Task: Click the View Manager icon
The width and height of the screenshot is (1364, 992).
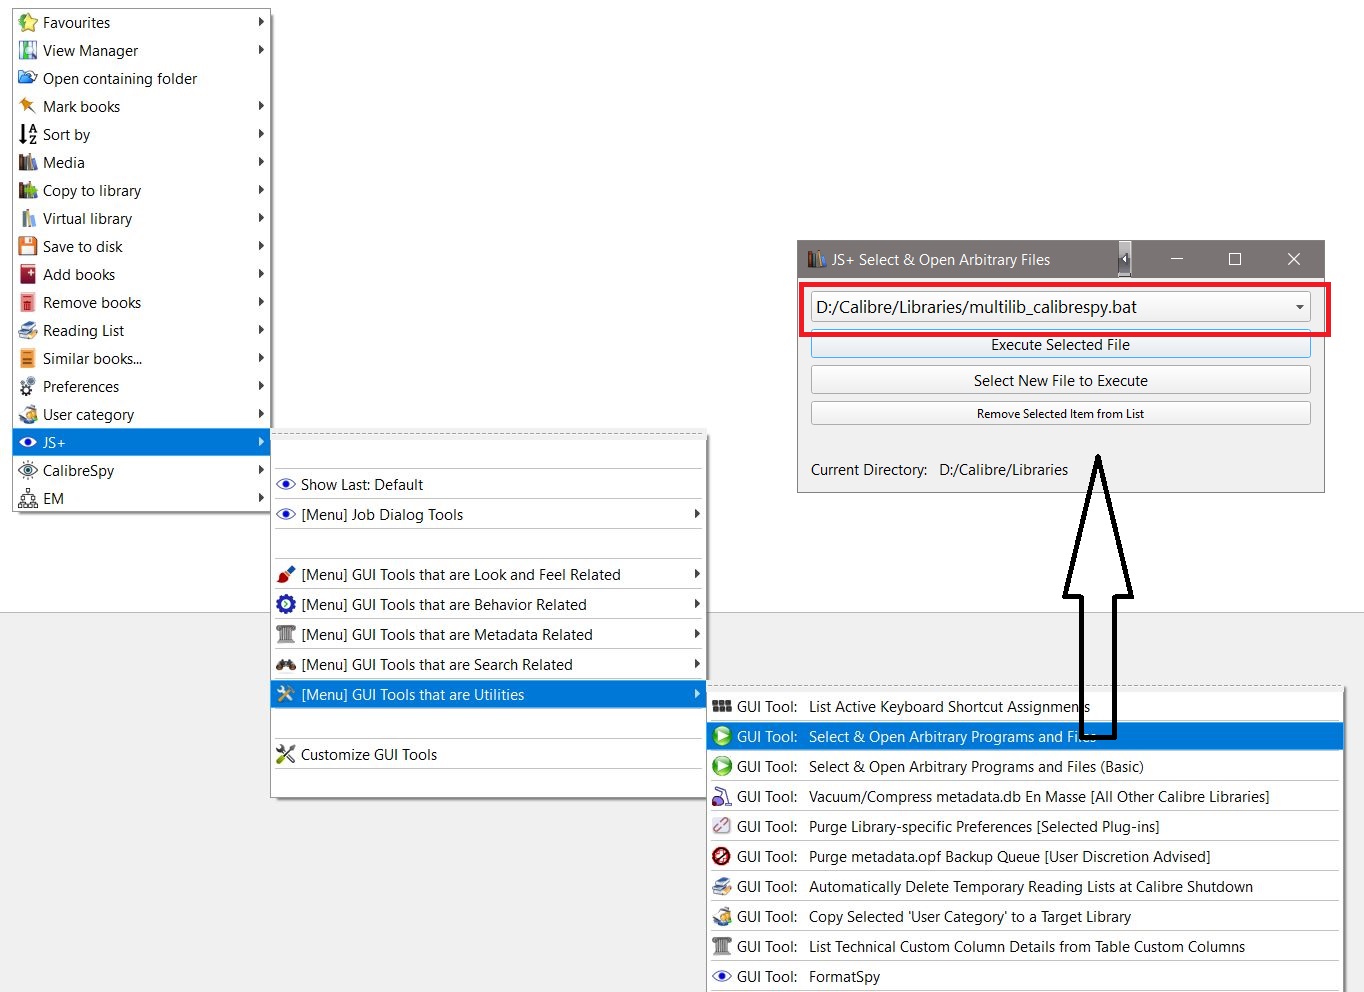Action: pyautogui.click(x=28, y=50)
